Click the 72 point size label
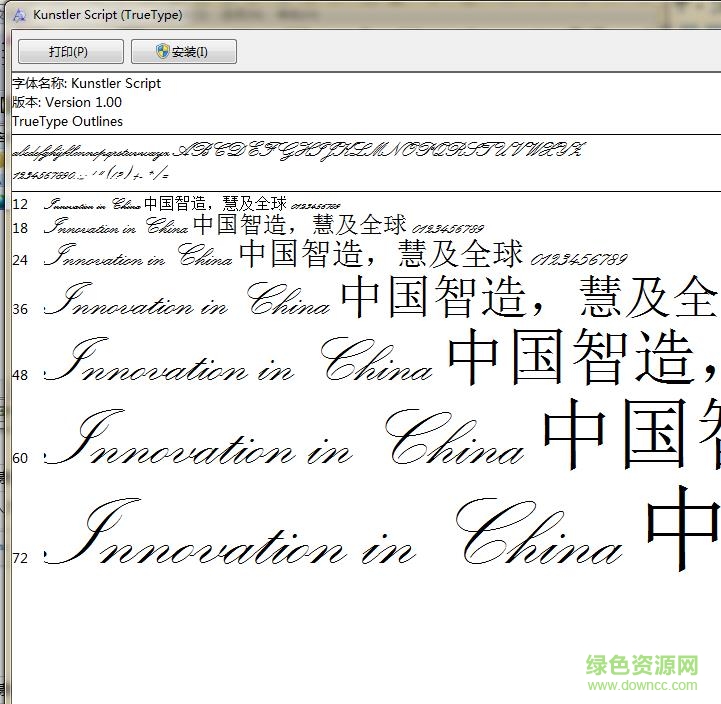This screenshot has height=704, width=721. coord(20,558)
